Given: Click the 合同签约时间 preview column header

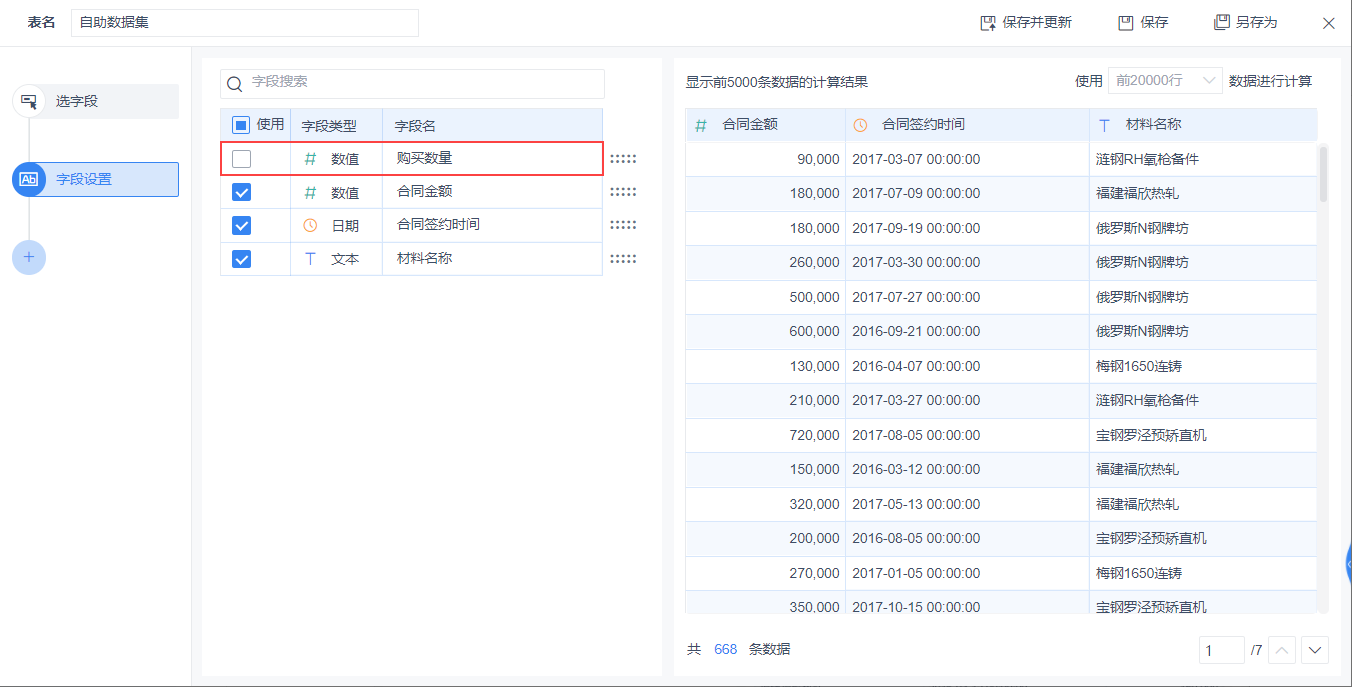Looking at the screenshot, I should point(968,125).
